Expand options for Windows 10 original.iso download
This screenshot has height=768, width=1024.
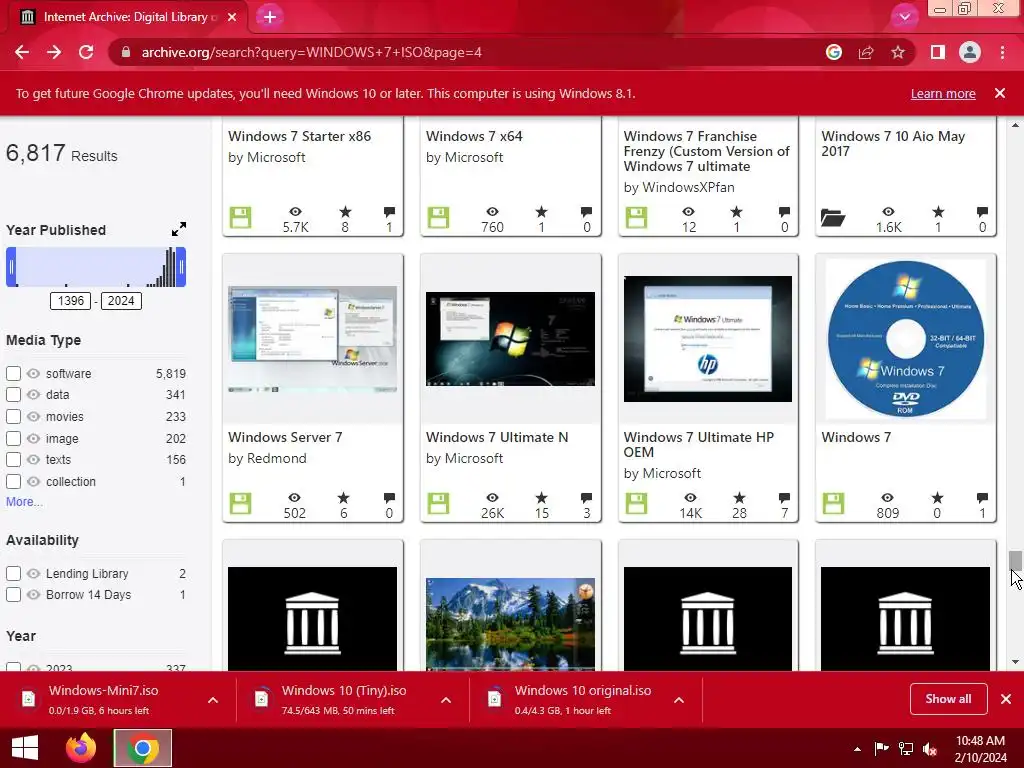679,700
